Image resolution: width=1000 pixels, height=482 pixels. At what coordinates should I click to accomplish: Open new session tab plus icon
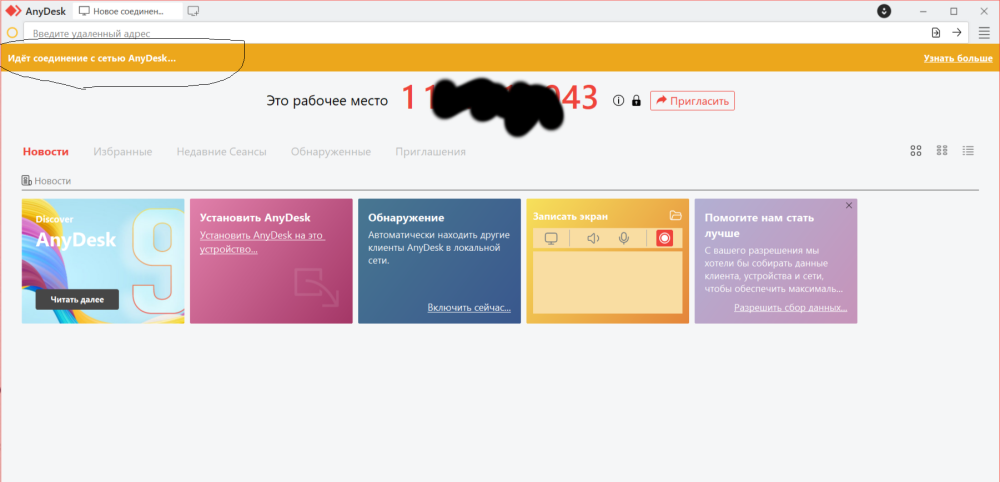tap(193, 11)
